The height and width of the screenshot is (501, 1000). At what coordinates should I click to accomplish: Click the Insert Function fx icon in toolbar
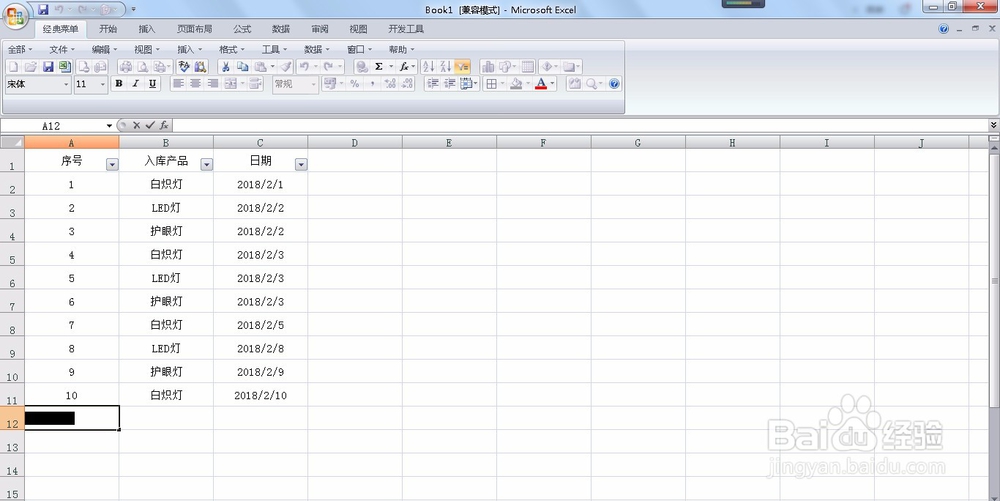(x=404, y=66)
